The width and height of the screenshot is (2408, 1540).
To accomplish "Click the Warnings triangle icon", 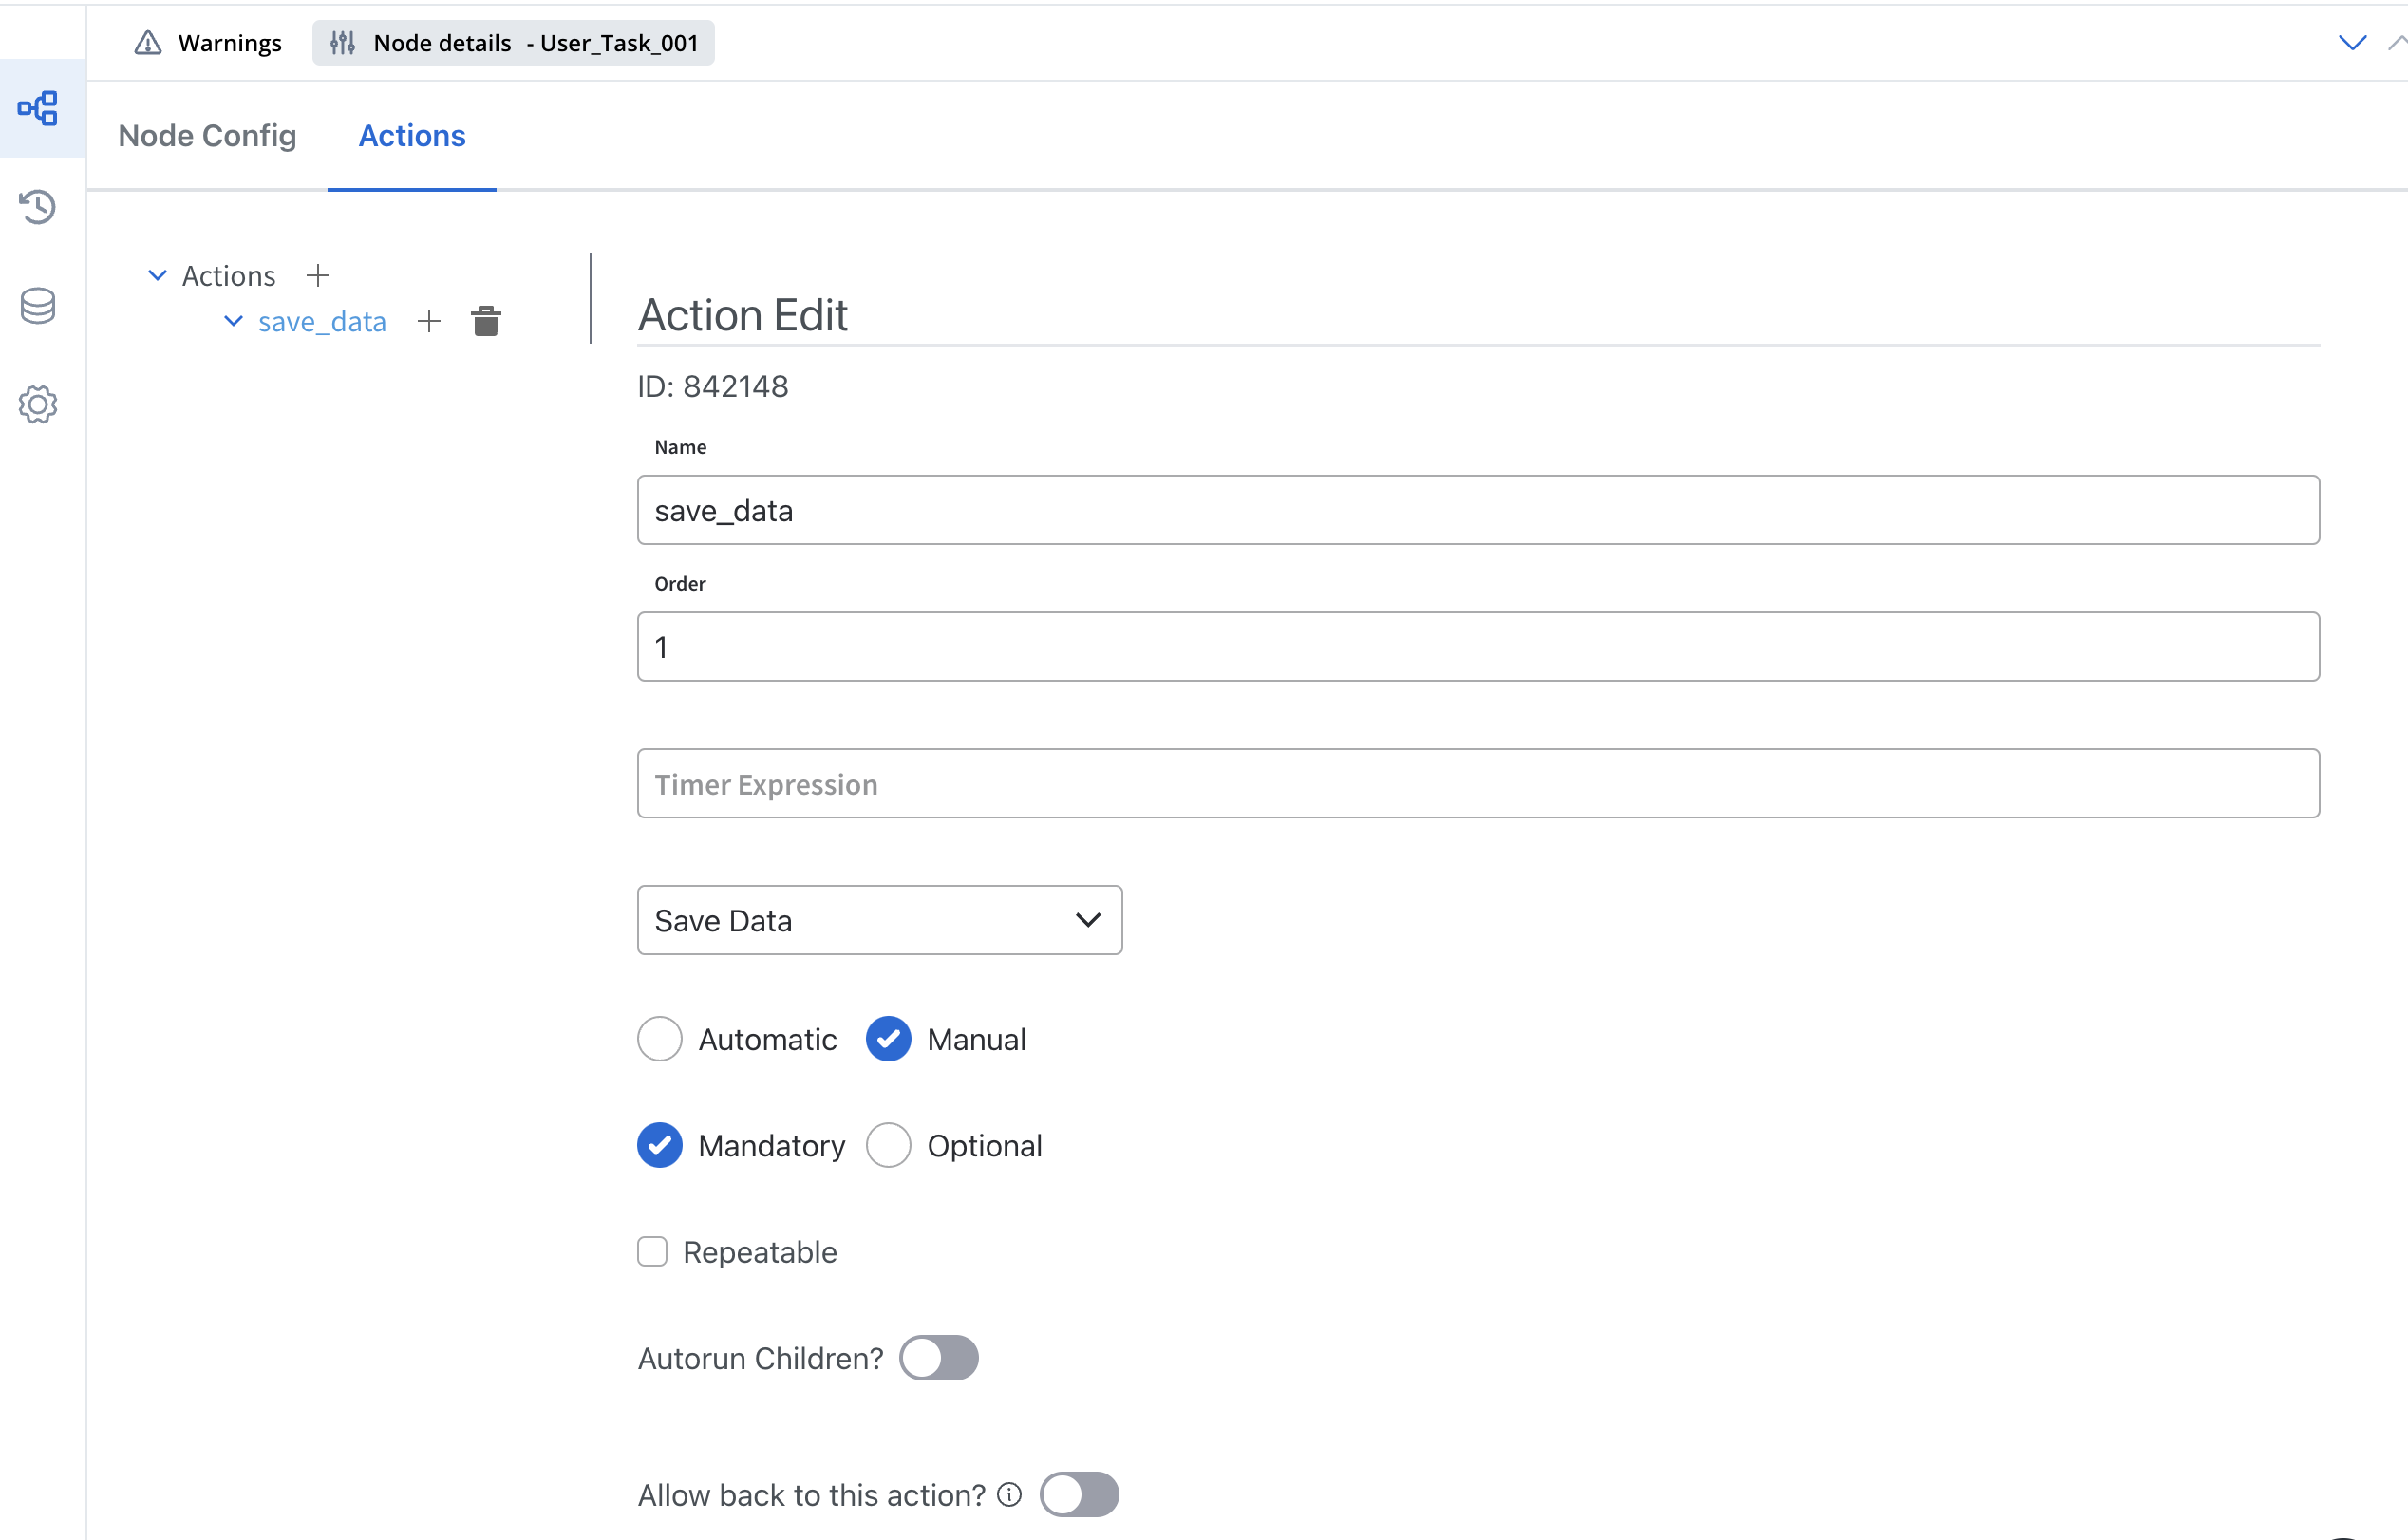I will point(148,43).
